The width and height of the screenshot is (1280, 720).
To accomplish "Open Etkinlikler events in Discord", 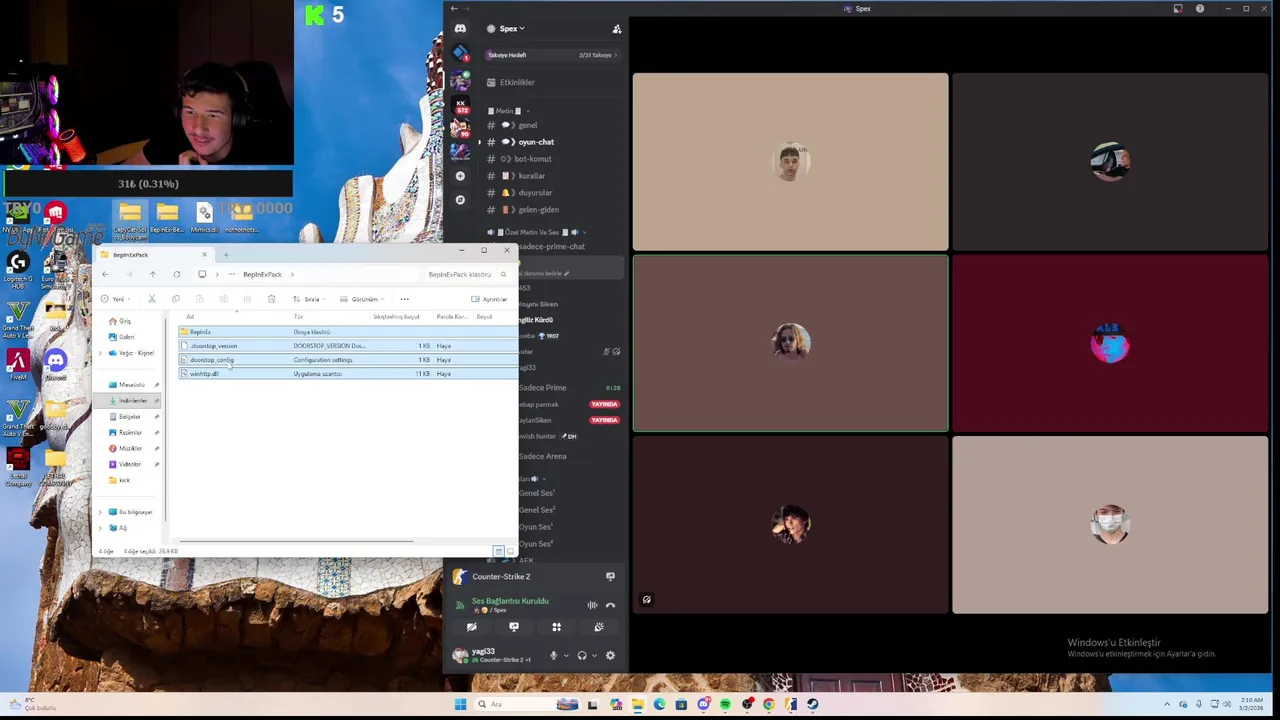I will pyautogui.click(x=517, y=82).
